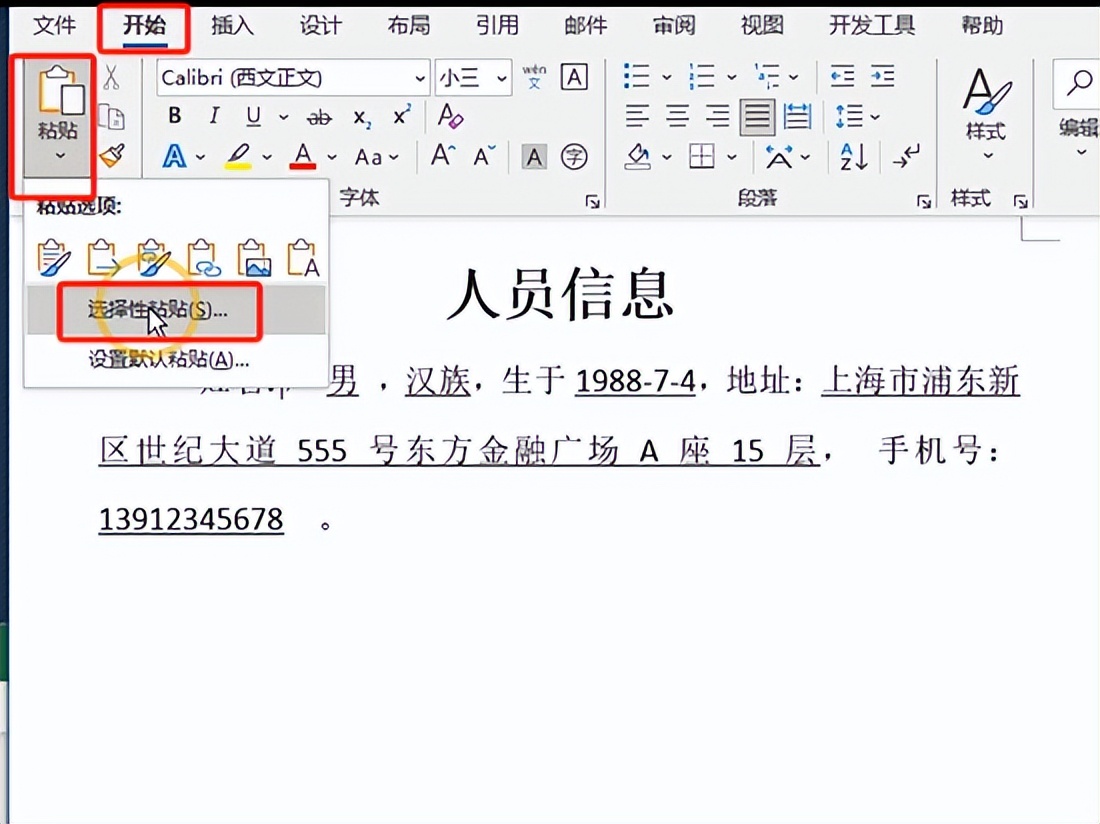Click the Clear Formatting icon
This screenshot has width=1100, height=824.
[x=450, y=116]
